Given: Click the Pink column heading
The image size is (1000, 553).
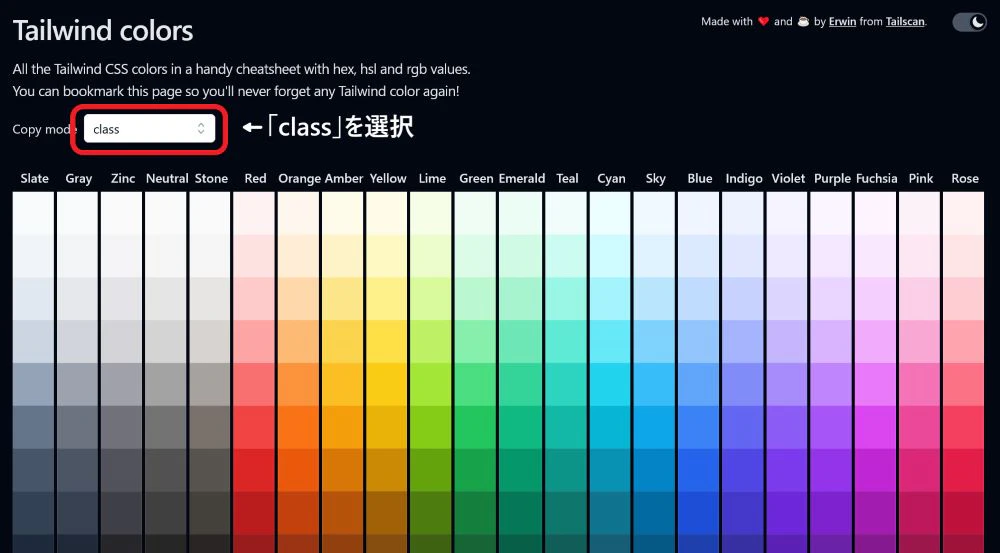Looking at the screenshot, I should (x=921, y=179).
